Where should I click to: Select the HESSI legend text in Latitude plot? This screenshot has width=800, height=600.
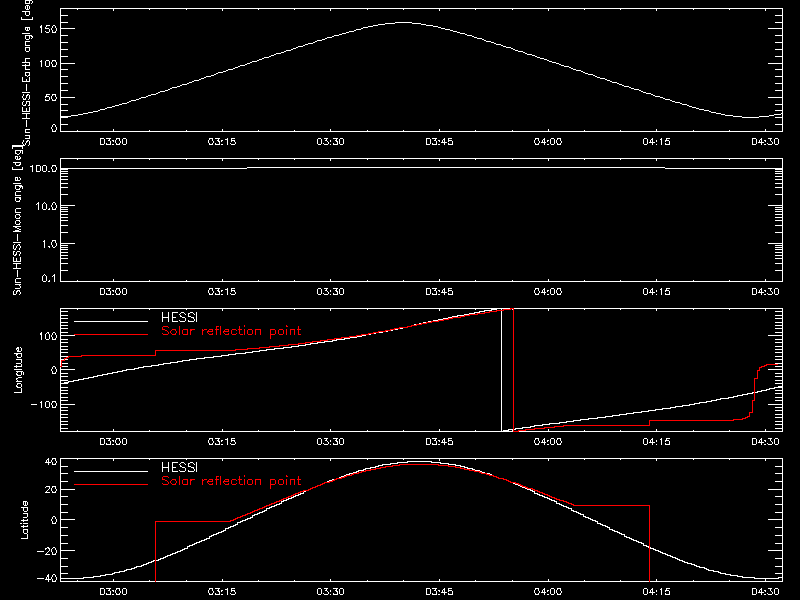(x=179, y=467)
